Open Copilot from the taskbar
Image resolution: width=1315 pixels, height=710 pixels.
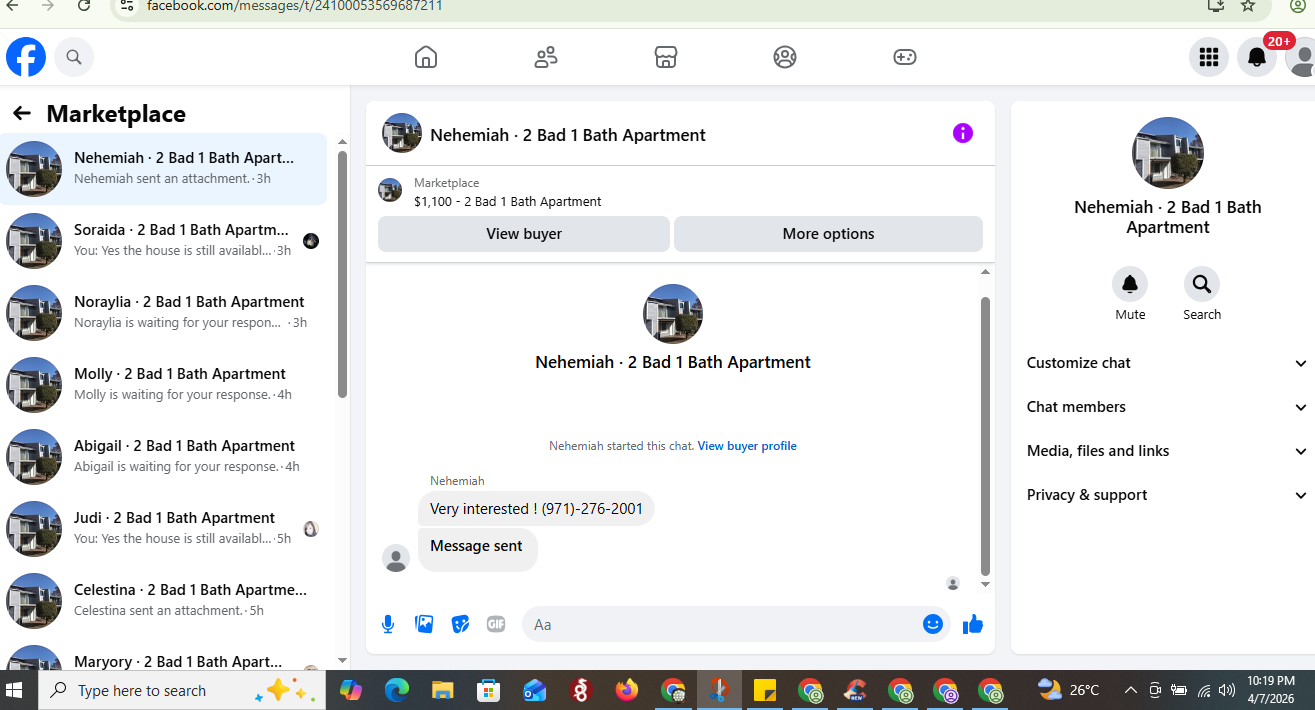[x=351, y=690]
